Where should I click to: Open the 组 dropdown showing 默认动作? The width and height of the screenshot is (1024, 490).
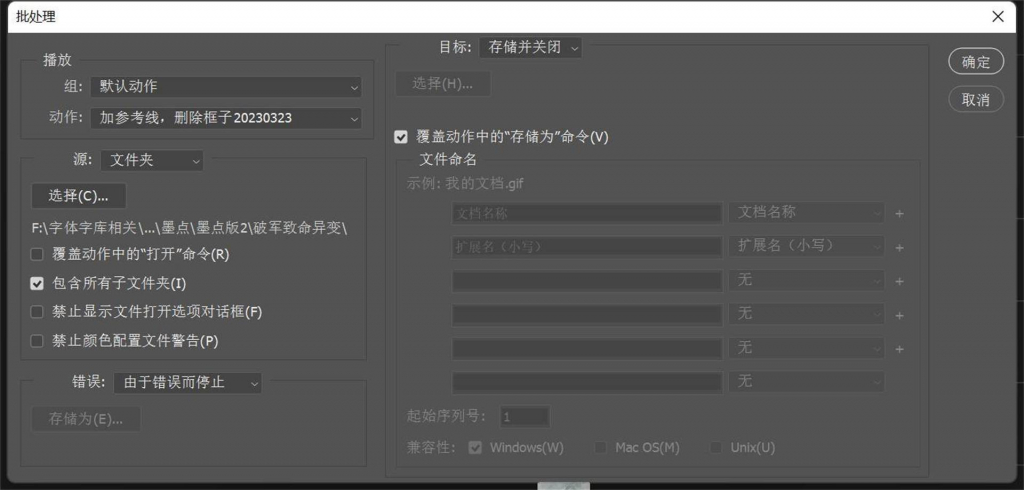(x=226, y=86)
